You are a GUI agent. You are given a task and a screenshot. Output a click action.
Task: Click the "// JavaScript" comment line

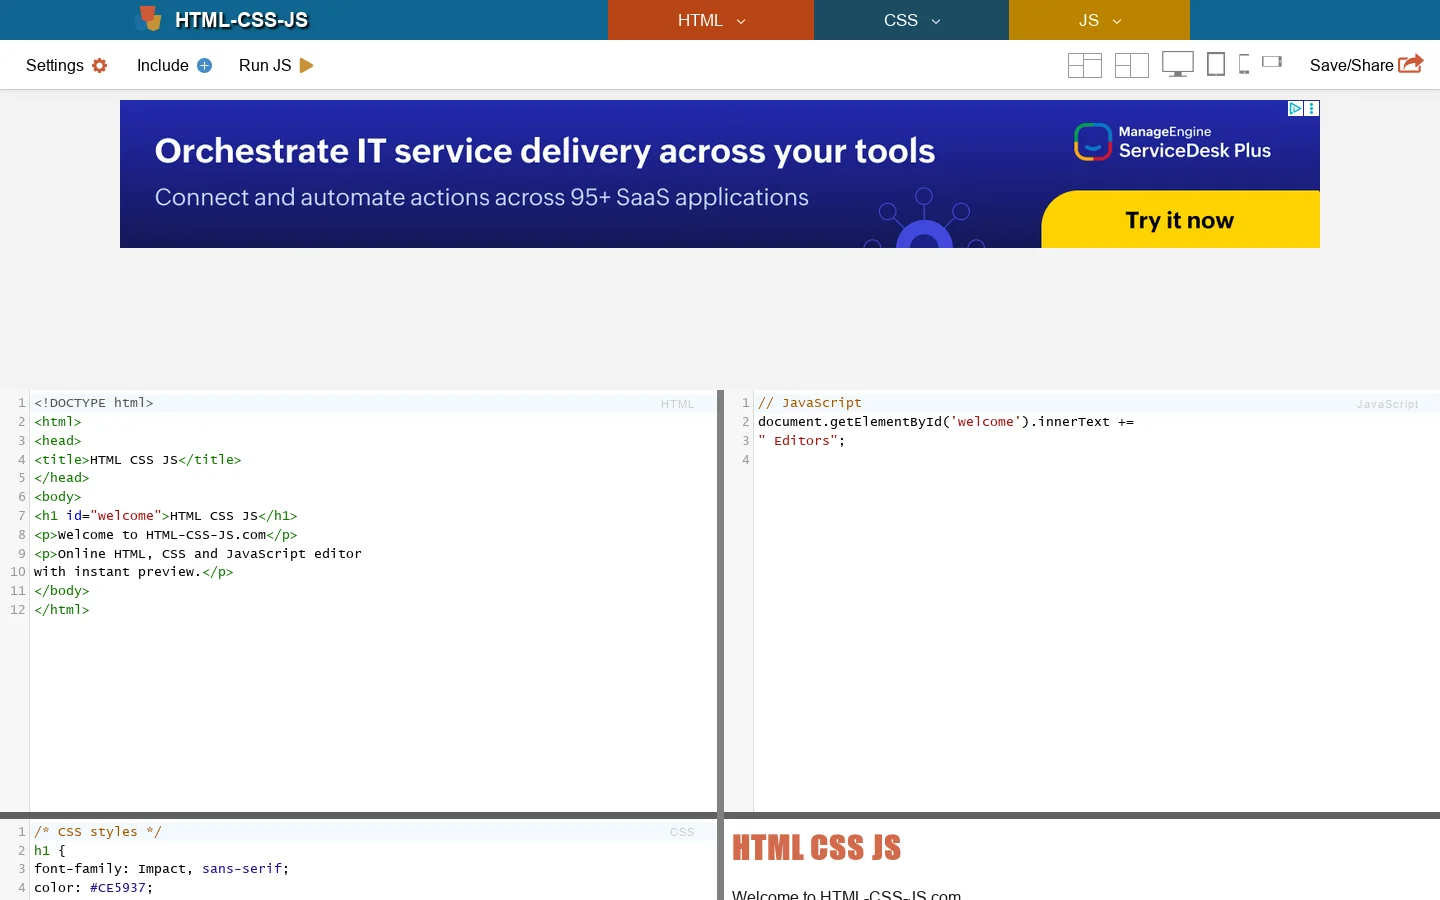click(810, 403)
